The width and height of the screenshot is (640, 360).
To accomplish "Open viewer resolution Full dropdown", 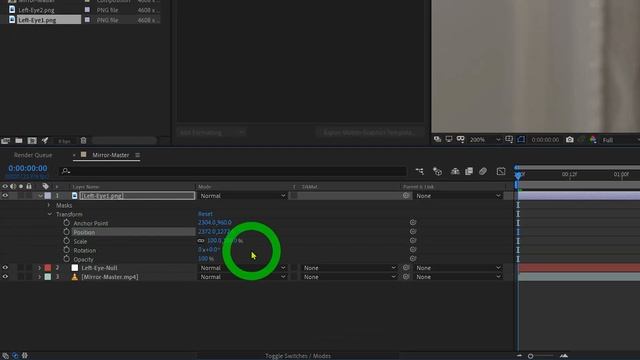I will click(x=621, y=140).
